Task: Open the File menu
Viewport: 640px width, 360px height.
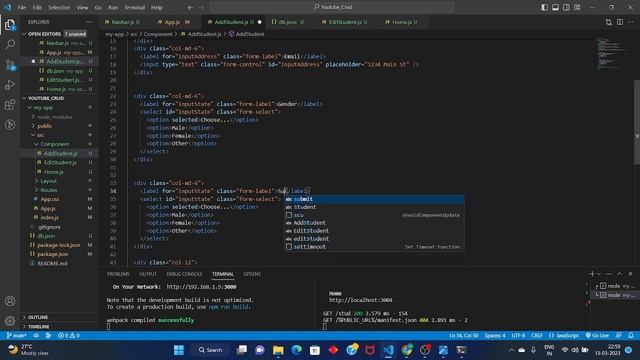Action: click(x=22, y=7)
